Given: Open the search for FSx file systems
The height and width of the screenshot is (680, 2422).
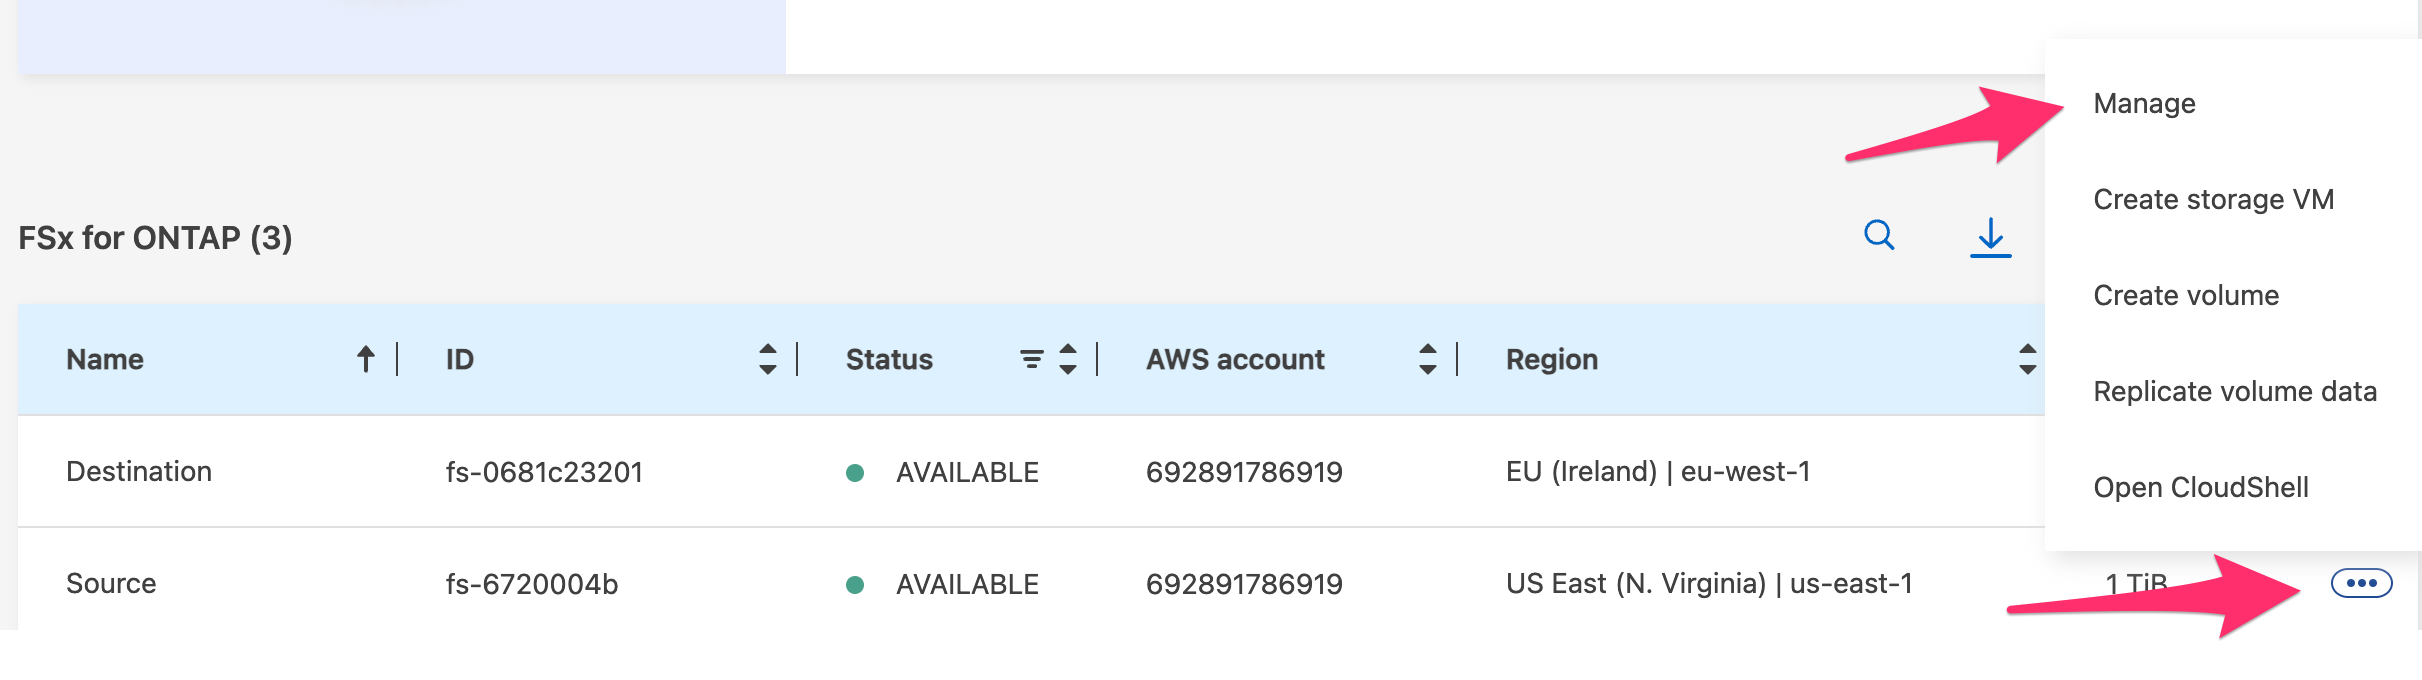Looking at the screenshot, I should point(1878,236).
